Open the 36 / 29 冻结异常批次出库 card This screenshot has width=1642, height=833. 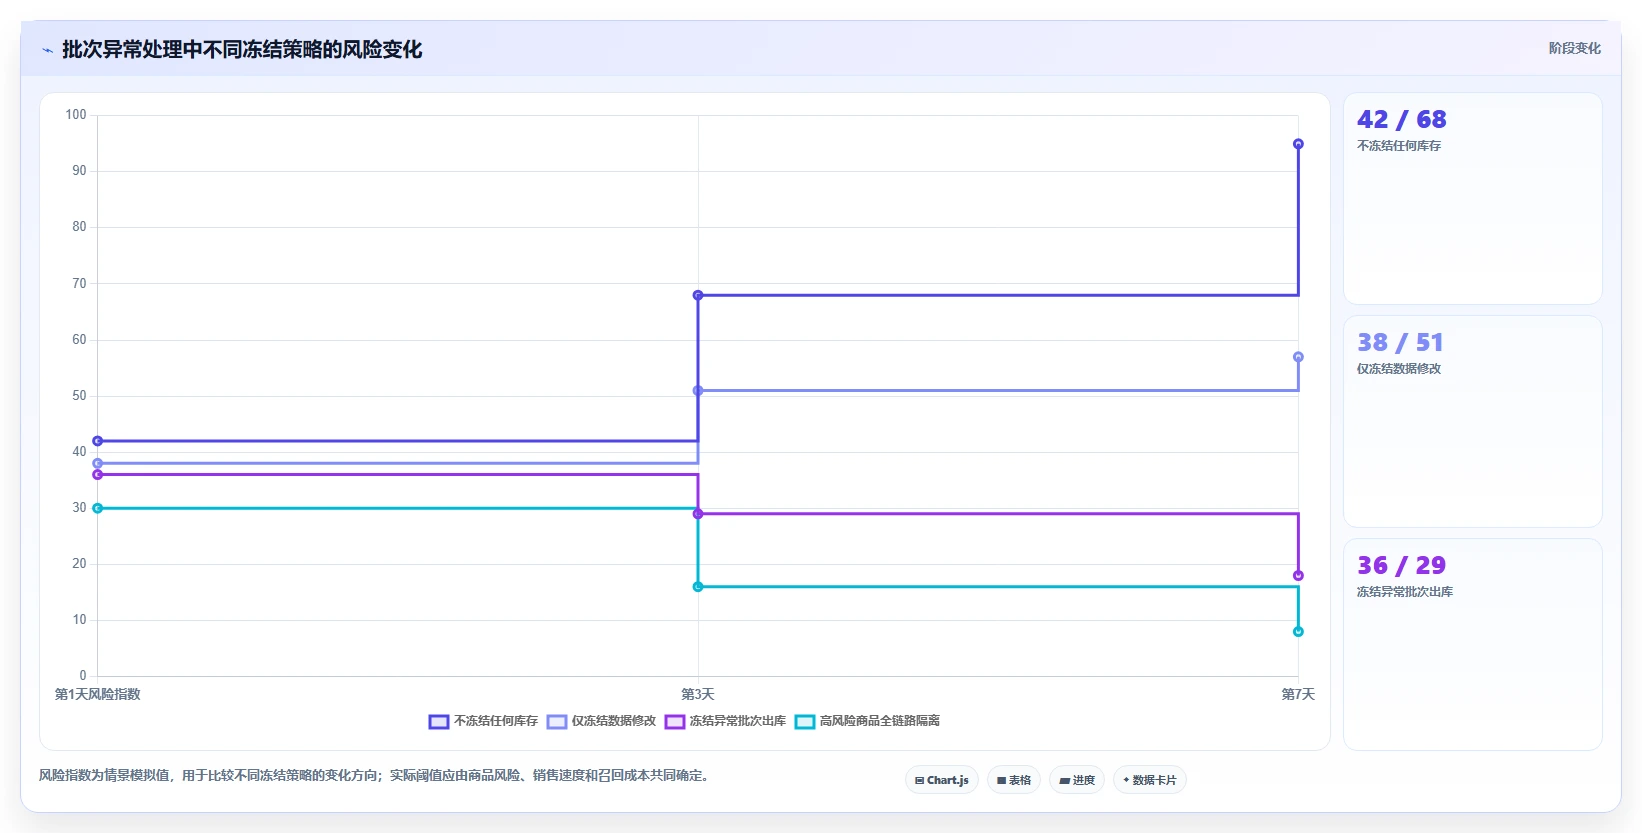1472,645
